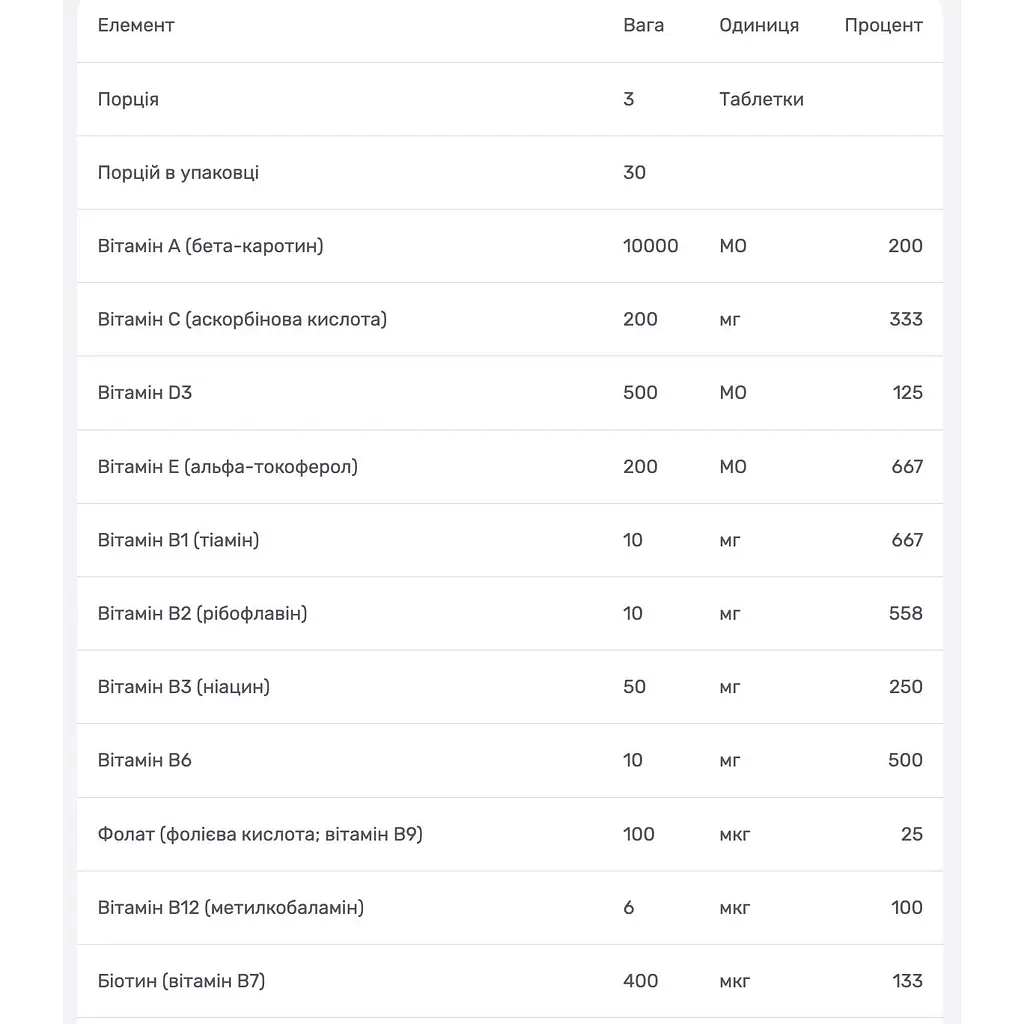Click the 558 percent value

[x=906, y=614]
